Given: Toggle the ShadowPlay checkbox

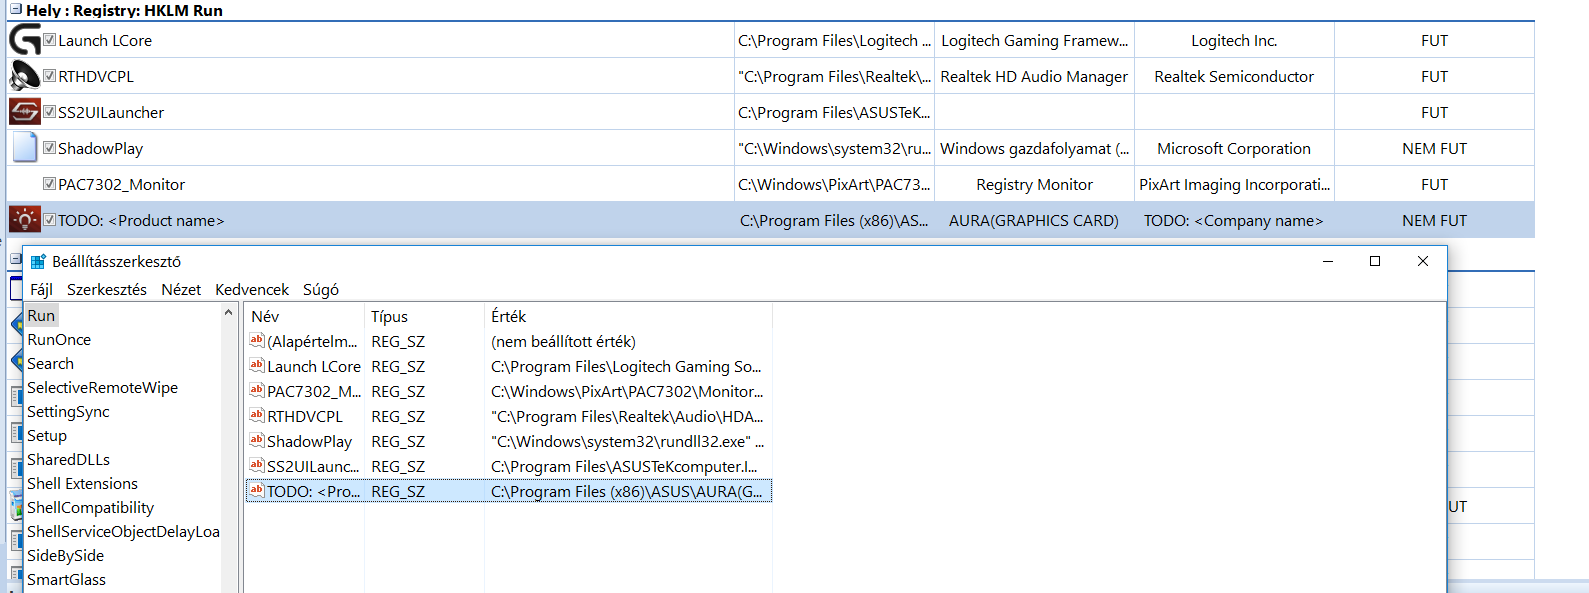Looking at the screenshot, I should [49, 148].
